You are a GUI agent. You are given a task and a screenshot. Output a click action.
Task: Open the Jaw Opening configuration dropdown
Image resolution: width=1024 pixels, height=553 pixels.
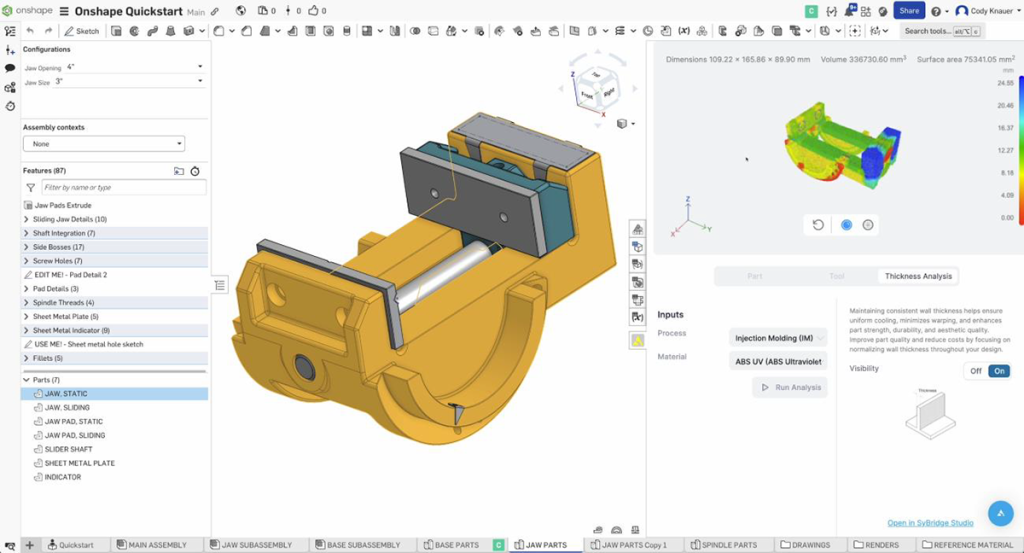point(135,67)
